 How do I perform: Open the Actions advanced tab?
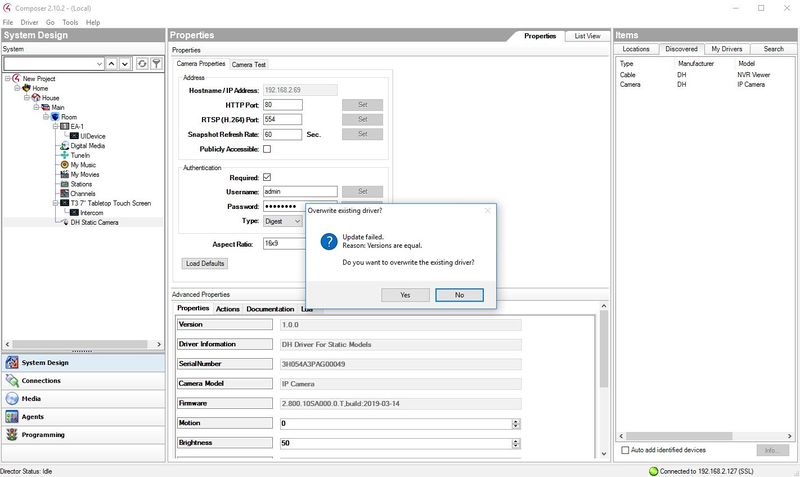click(228, 309)
